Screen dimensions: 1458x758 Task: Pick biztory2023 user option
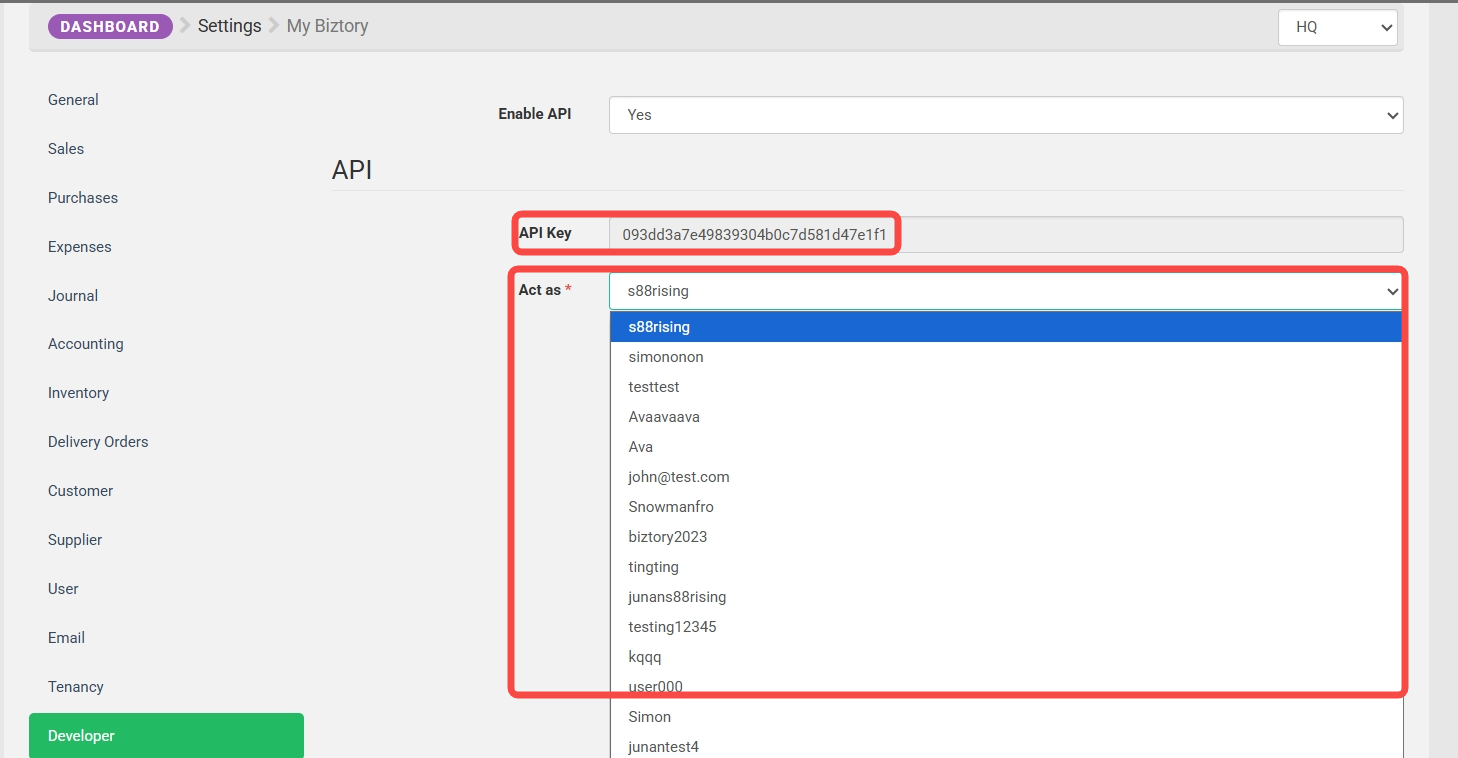(x=1006, y=537)
